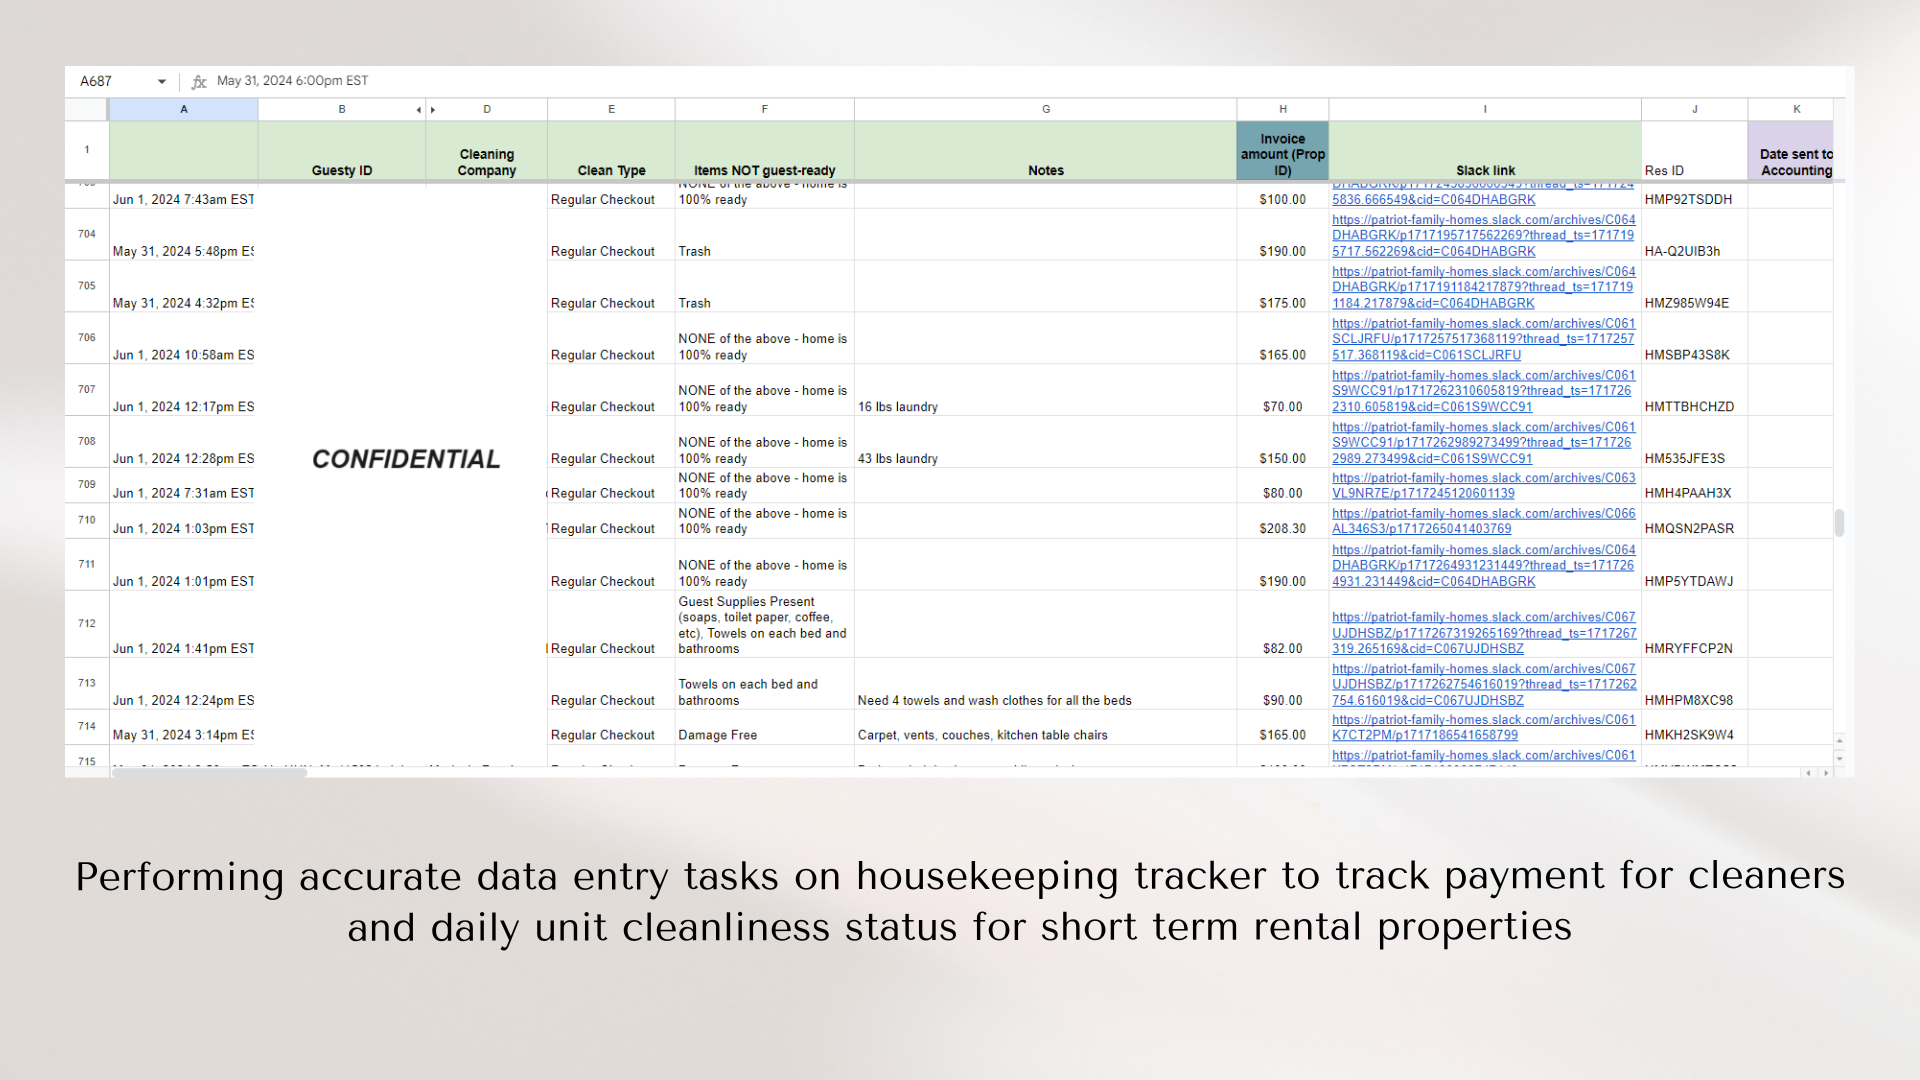Click the Invoice amount header cell
Viewport: 1920px width, 1080px height.
(x=1282, y=153)
